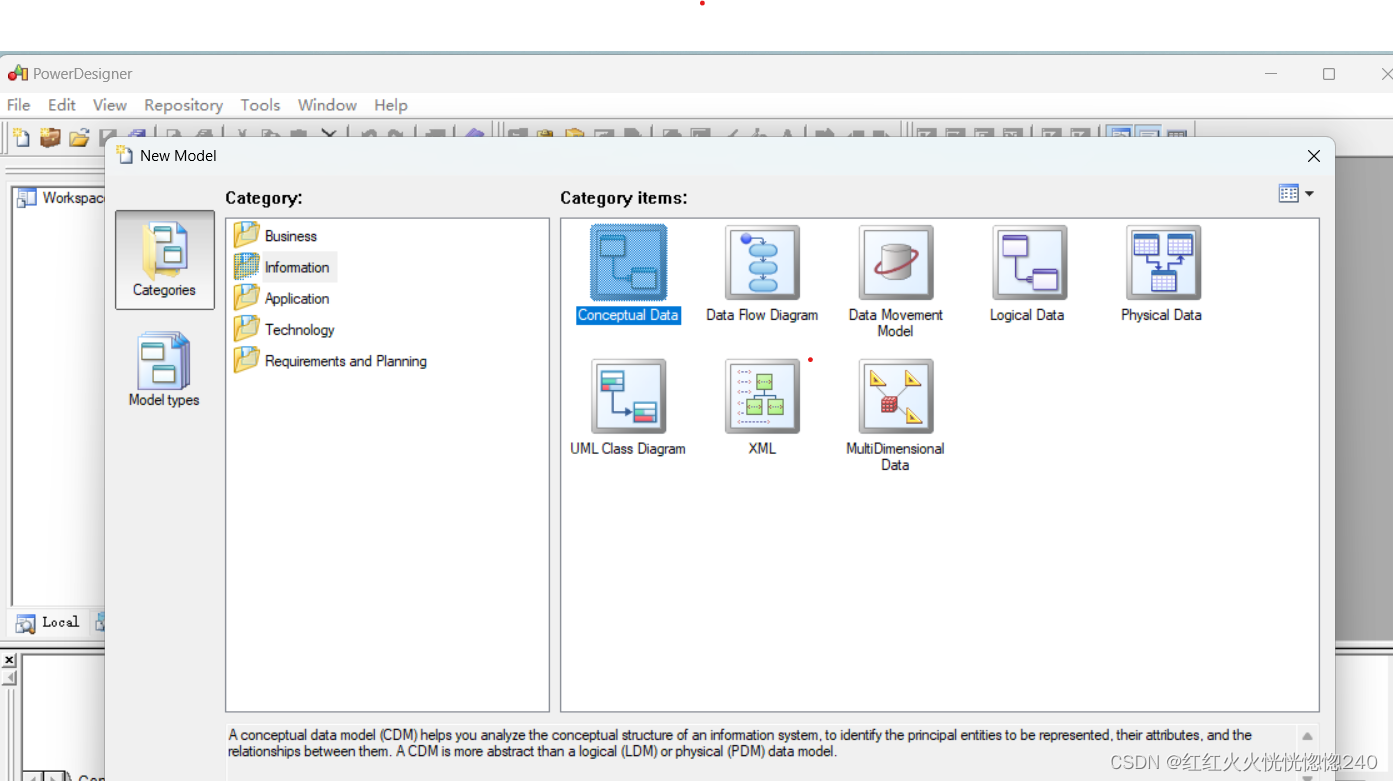This screenshot has height=781, width=1393.
Task: Click the New Model toolbar icon
Action: coord(22,137)
